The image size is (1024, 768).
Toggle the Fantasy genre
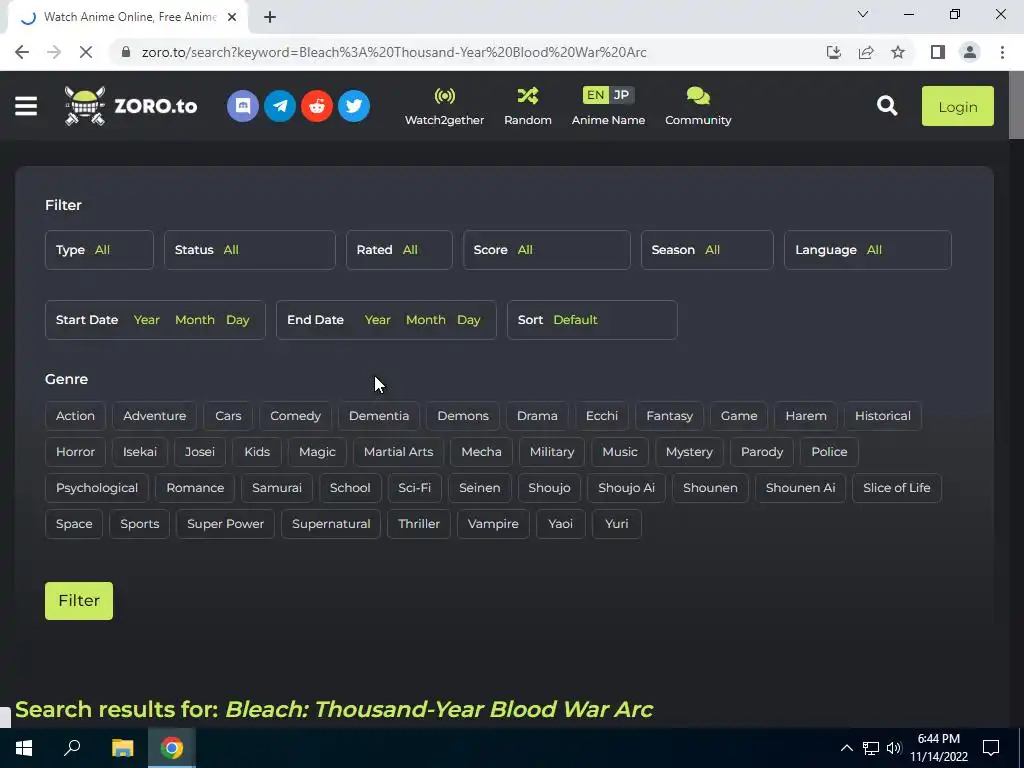coord(669,416)
